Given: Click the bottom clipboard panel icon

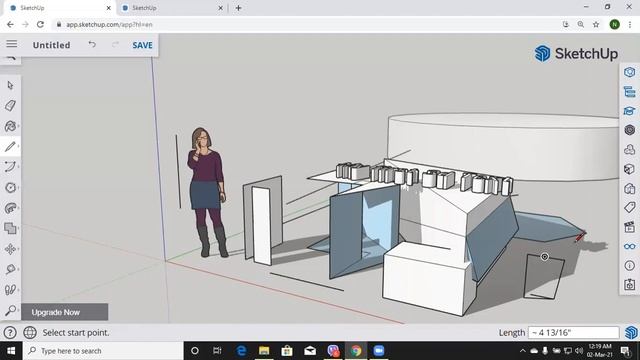Looking at the screenshot, I should (629, 284).
